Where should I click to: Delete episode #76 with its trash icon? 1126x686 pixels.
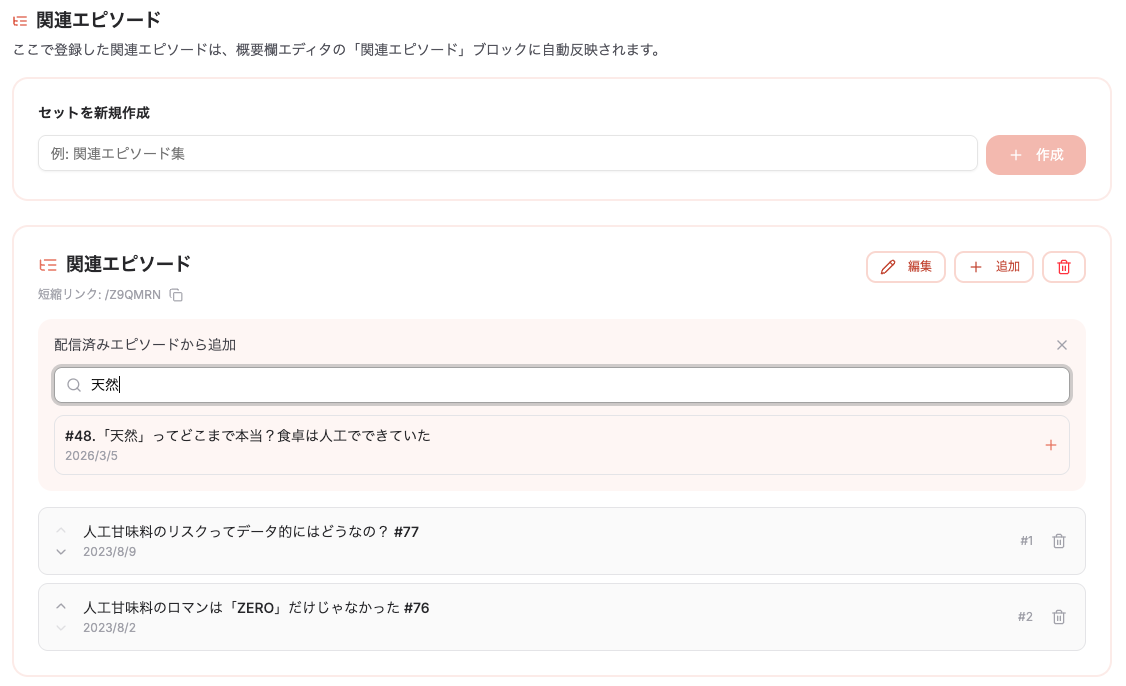coord(1059,617)
